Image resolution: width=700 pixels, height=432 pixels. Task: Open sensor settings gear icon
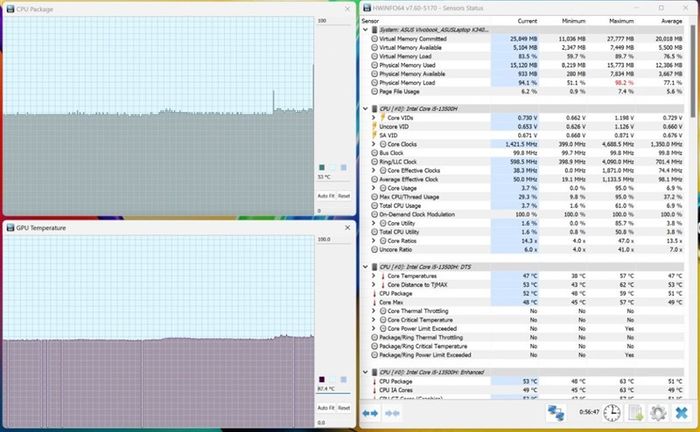point(659,412)
